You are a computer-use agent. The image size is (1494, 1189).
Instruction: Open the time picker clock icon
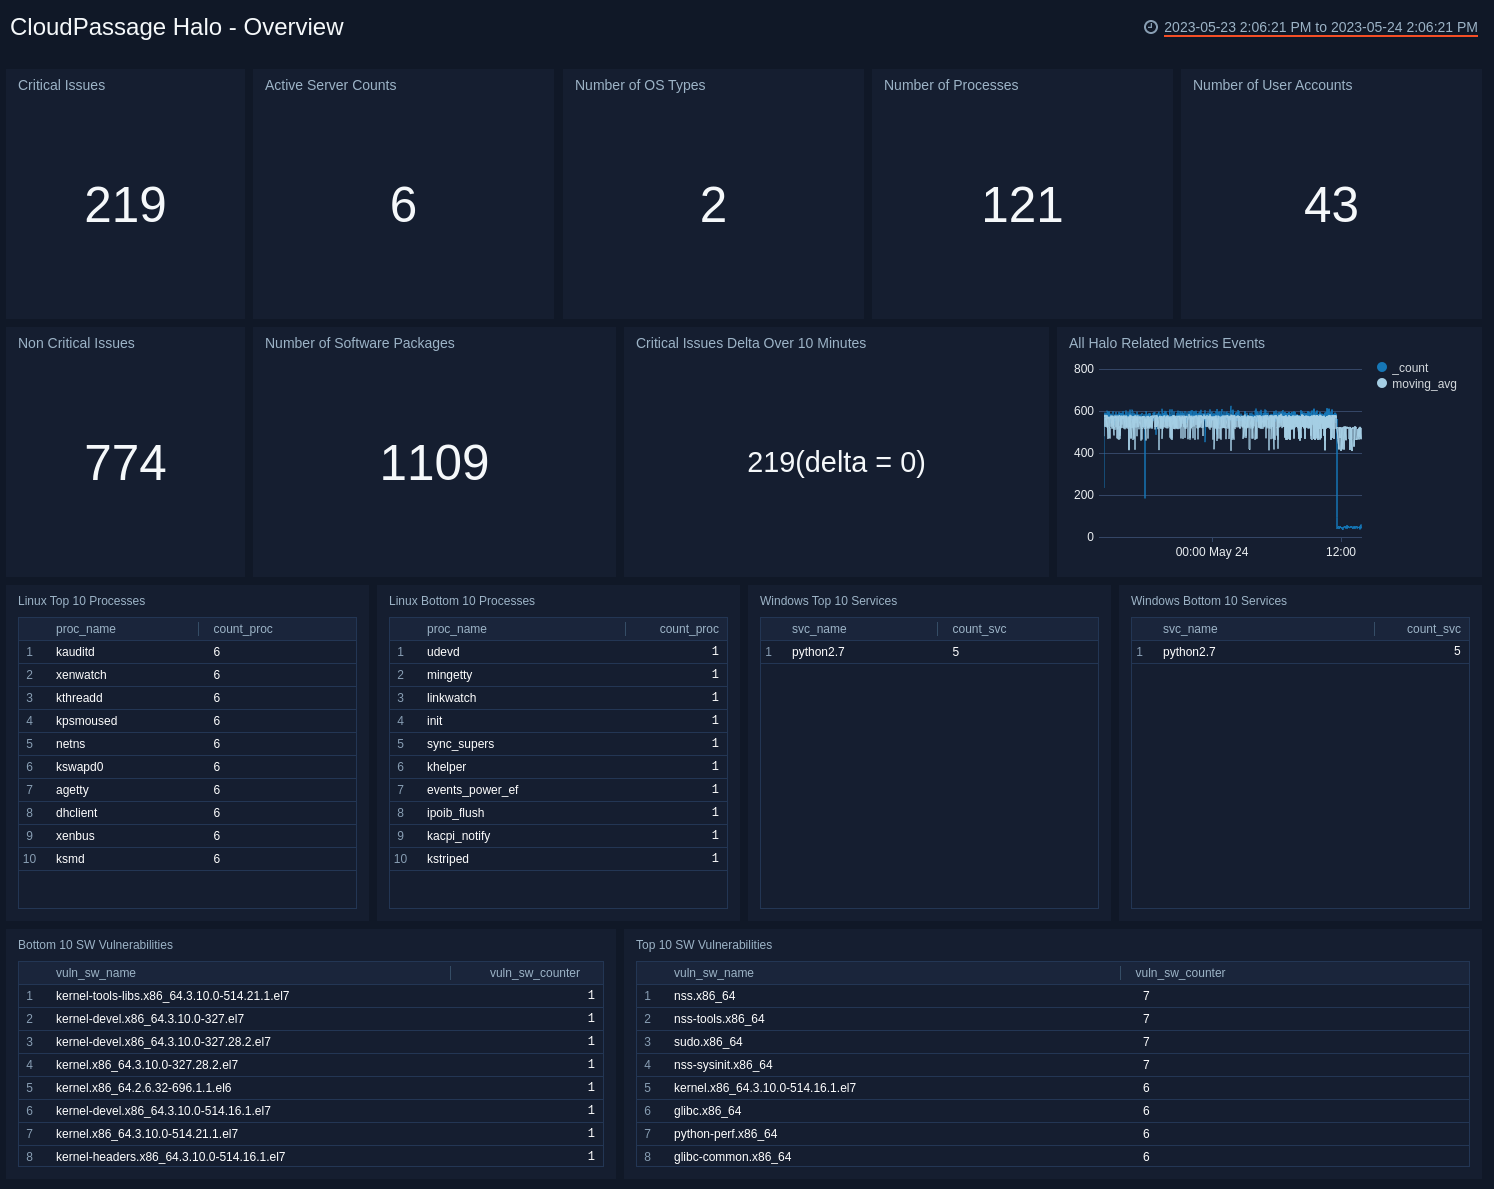(1151, 28)
